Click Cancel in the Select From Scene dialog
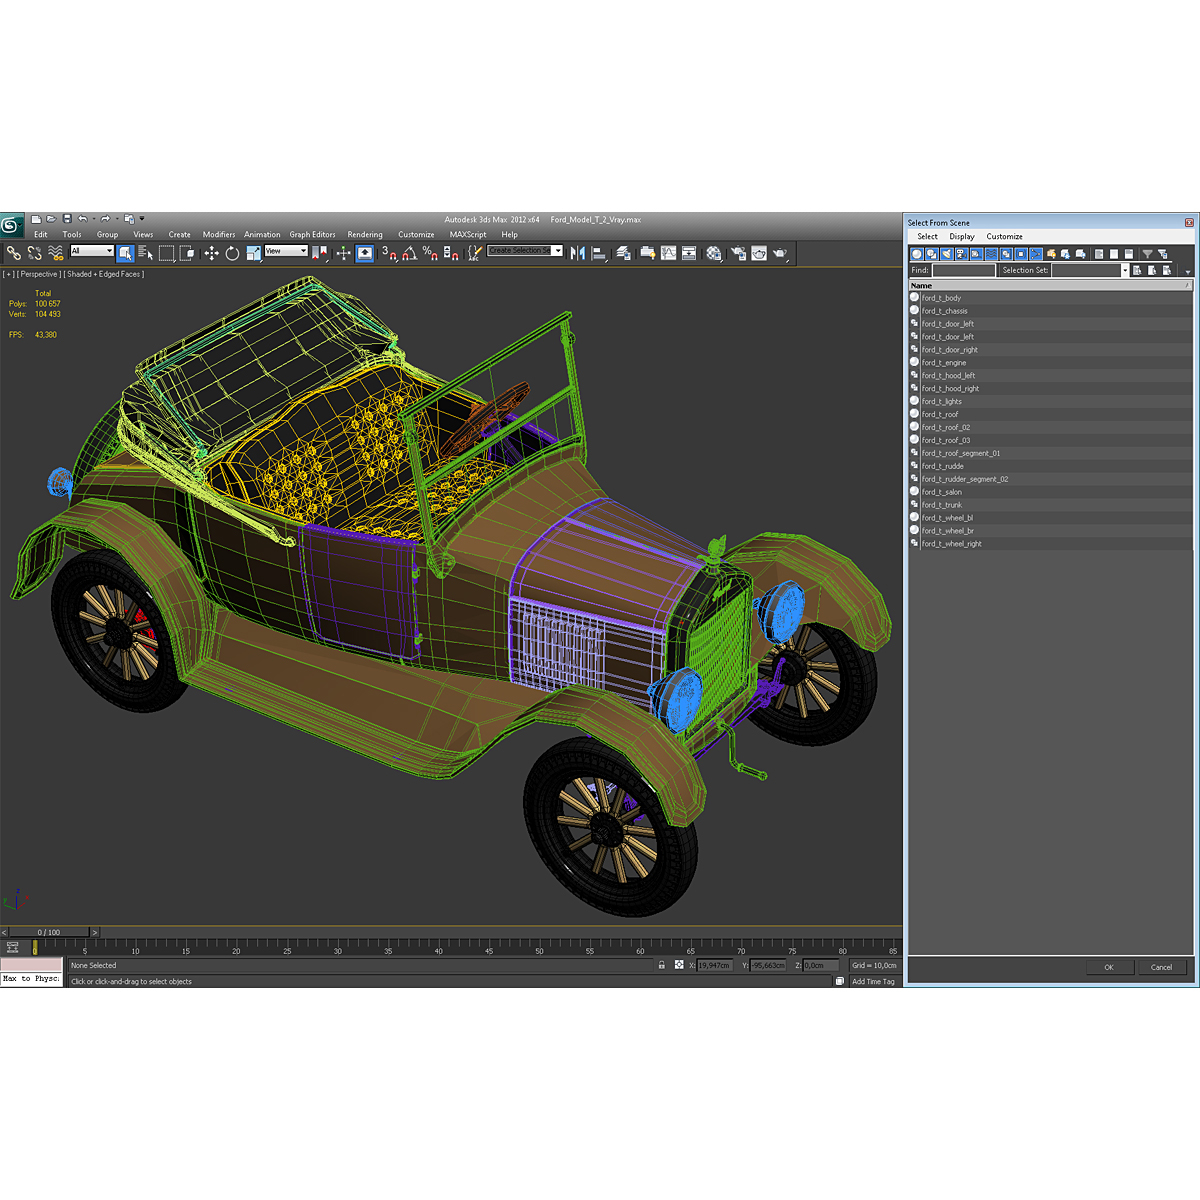1200x1200 pixels. click(x=1162, y=967)
